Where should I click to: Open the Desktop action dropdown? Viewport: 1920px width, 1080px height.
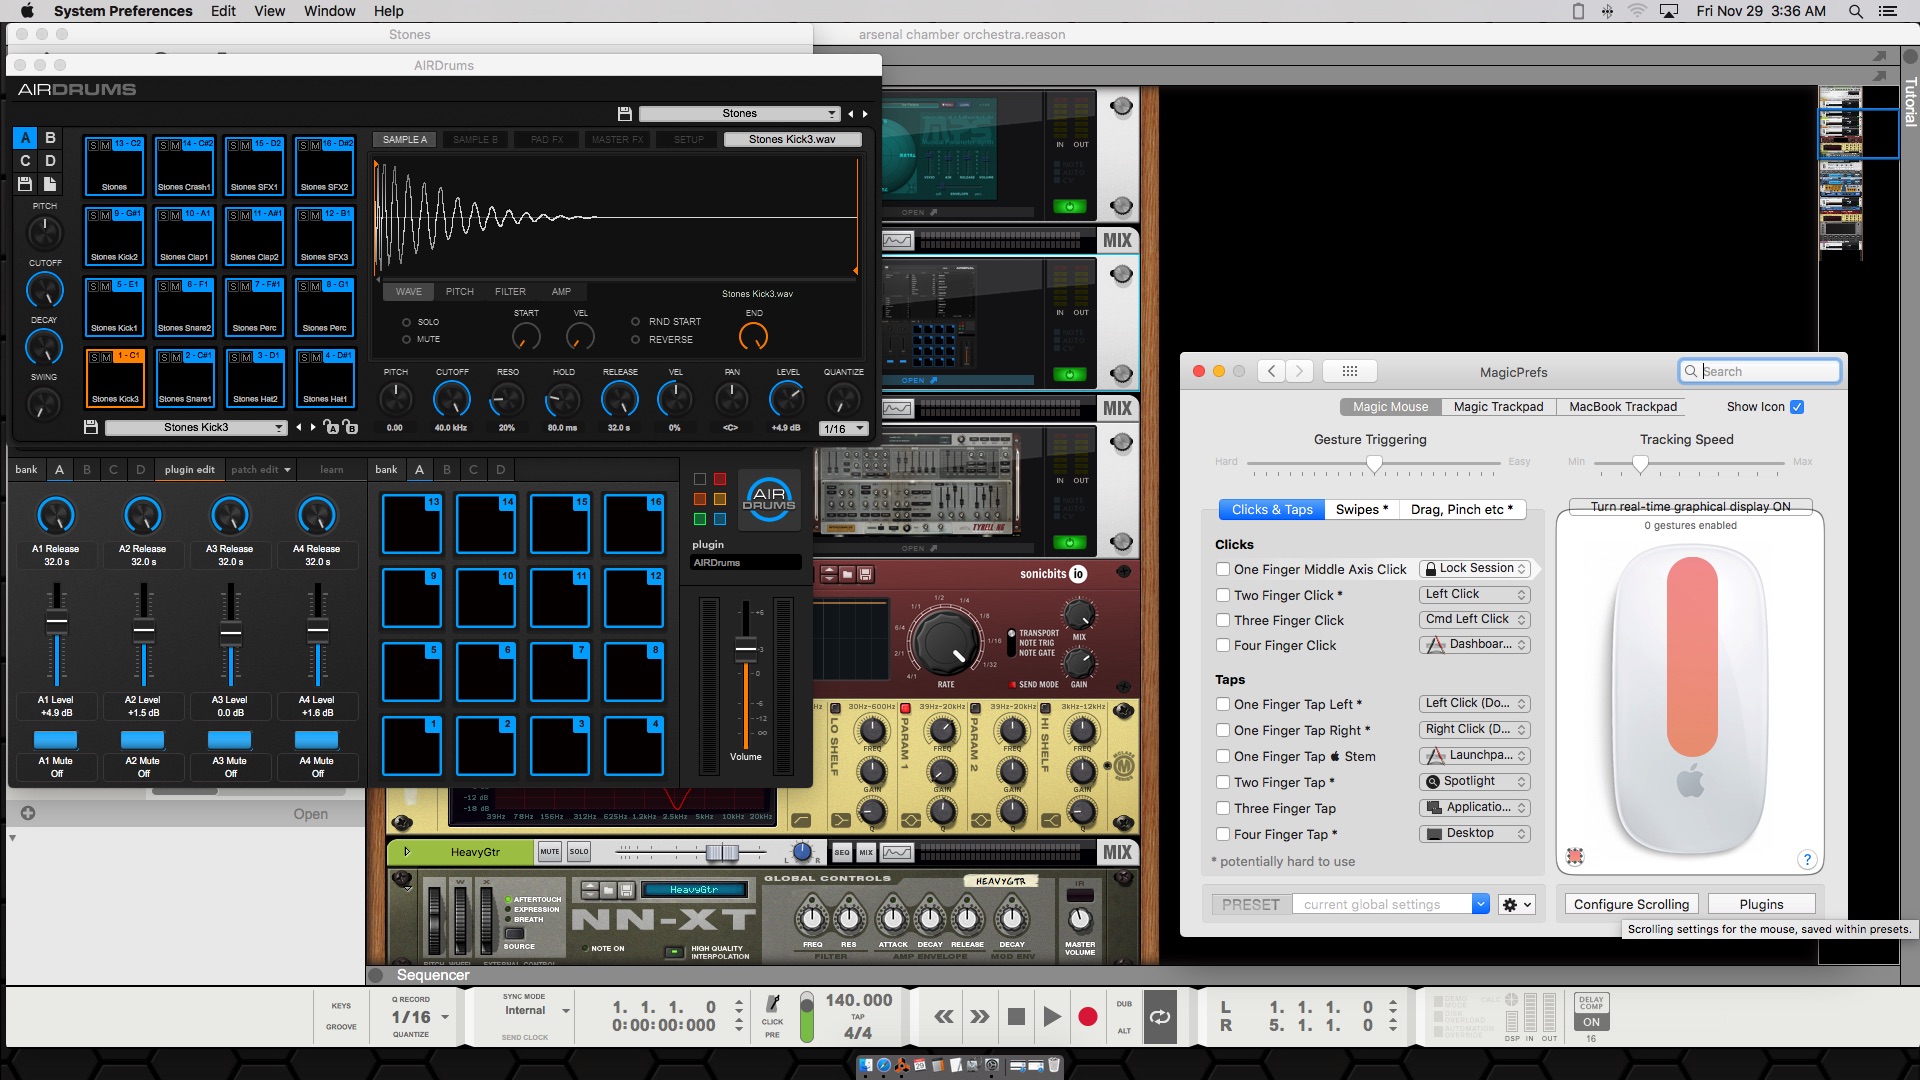[1475, 833]
